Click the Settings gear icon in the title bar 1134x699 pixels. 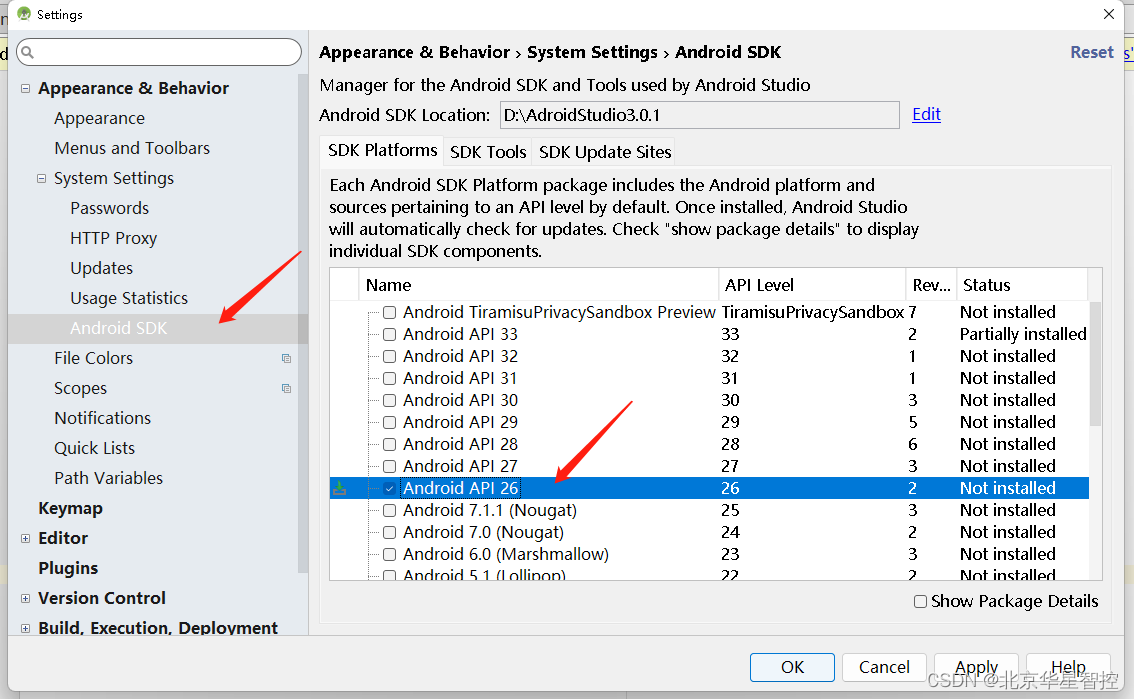(23, 14)
